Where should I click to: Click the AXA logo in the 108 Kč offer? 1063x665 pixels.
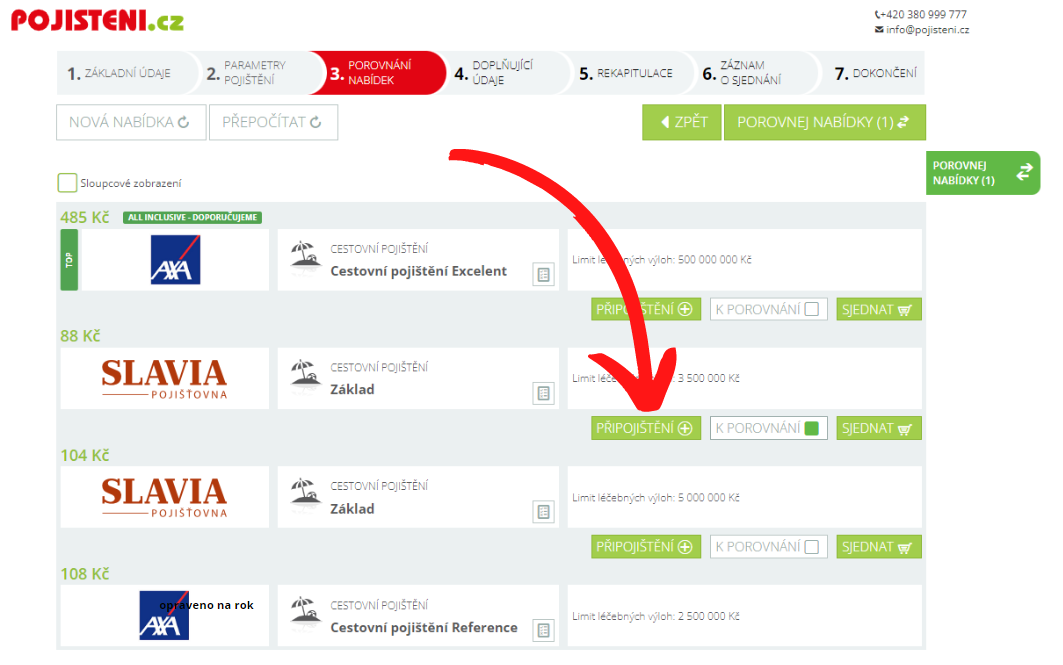coord(164,616)
